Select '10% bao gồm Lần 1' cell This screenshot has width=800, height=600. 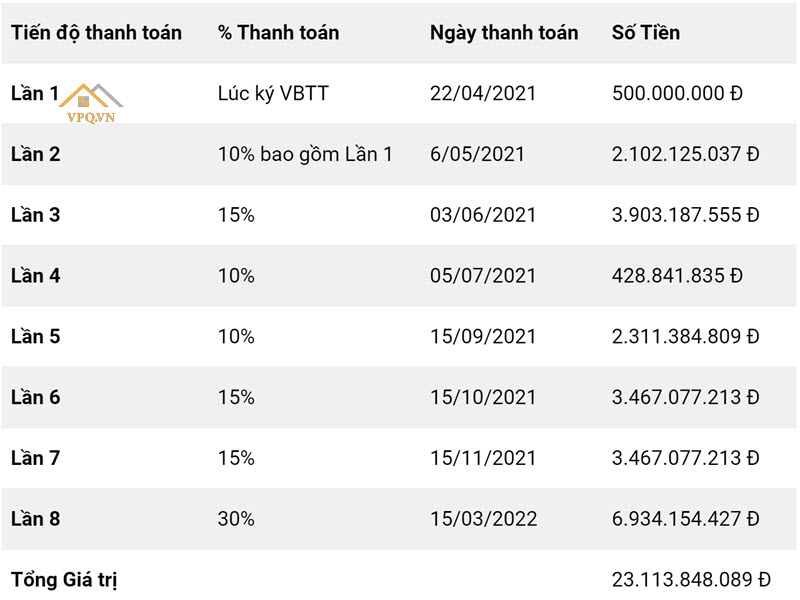coord(305,154)
